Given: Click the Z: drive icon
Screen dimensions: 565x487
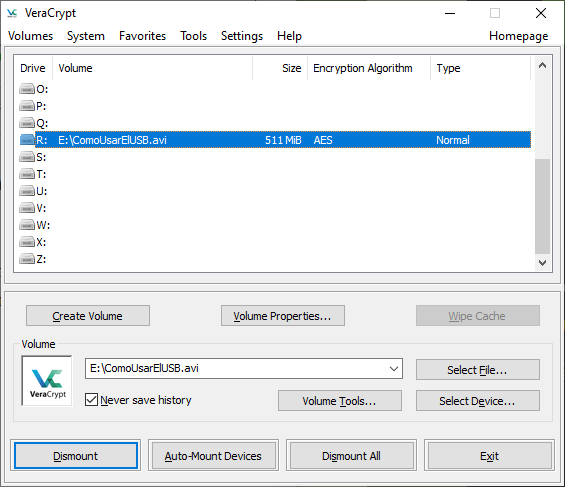Looking at the screenshot, I should [27, 259].
